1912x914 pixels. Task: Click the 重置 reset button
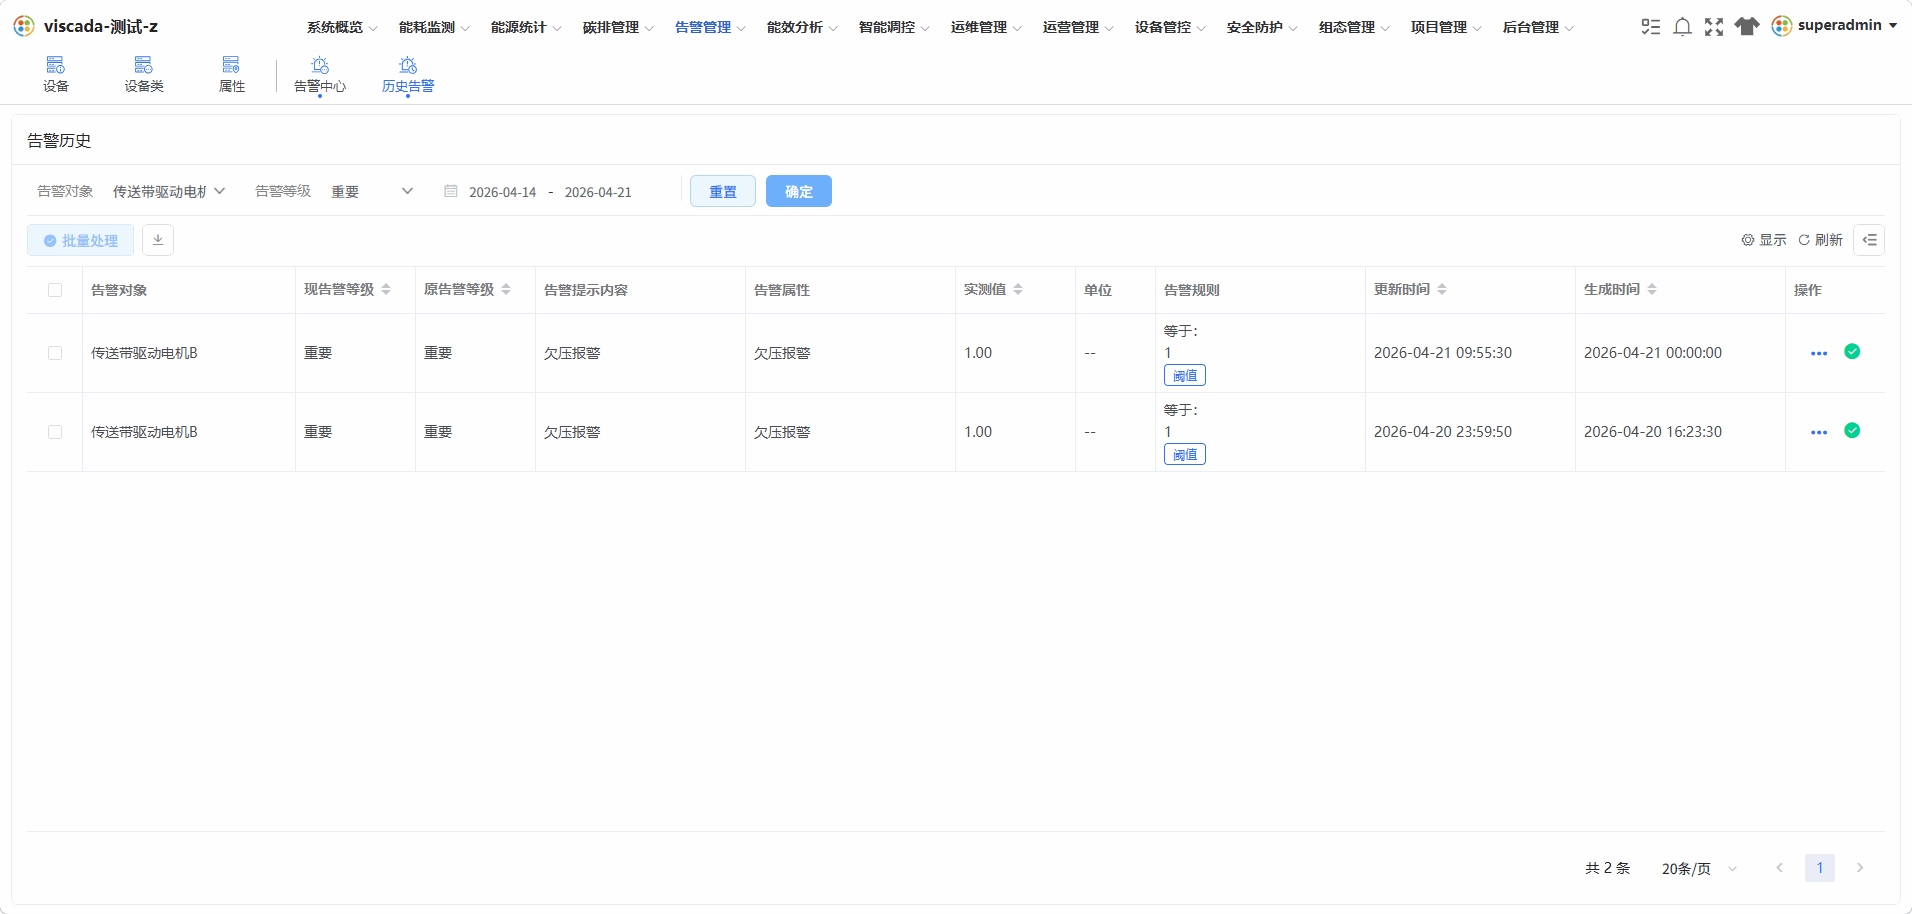[723, 191]
